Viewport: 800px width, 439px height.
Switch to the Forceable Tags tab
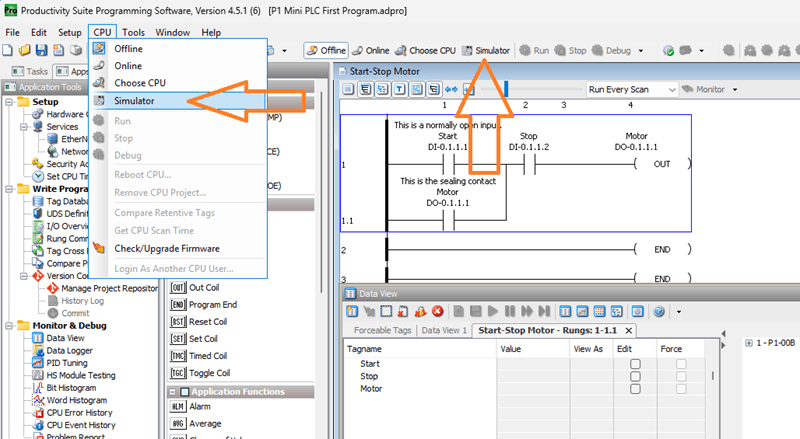(382, 330)
